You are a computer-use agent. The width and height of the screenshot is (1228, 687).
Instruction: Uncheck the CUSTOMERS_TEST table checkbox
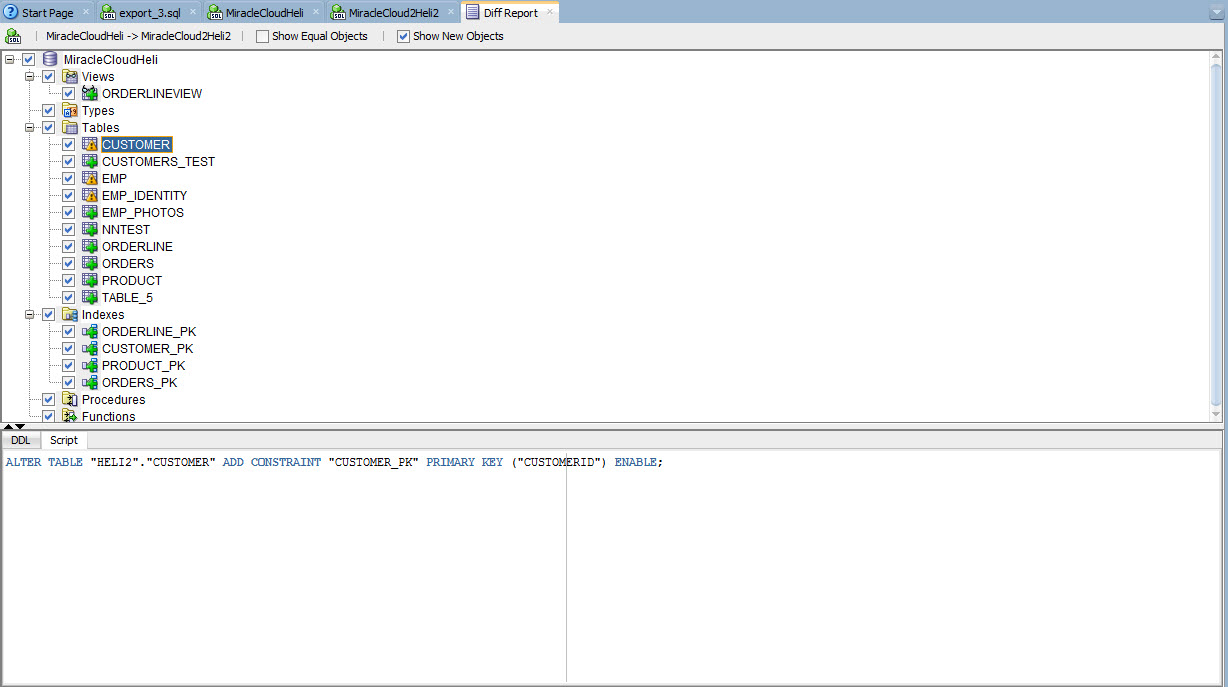pos(68,162)
